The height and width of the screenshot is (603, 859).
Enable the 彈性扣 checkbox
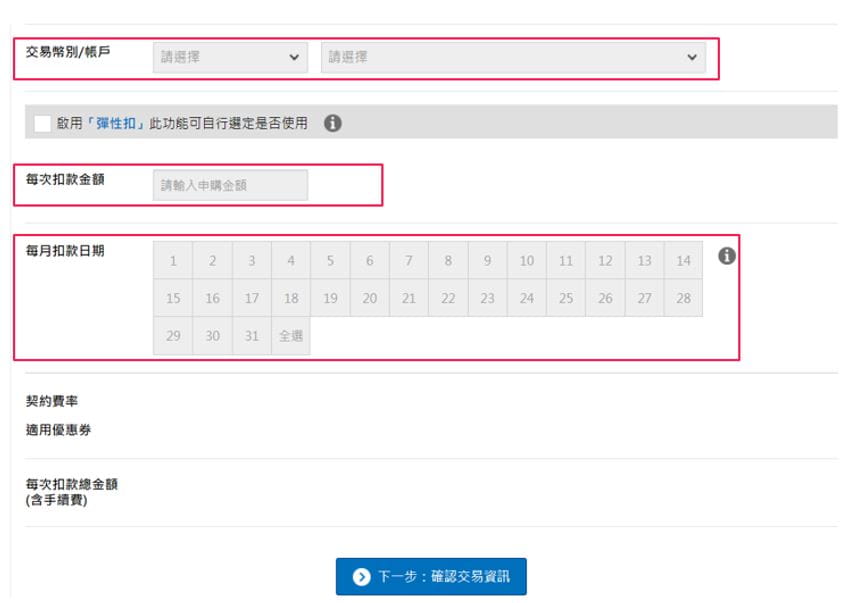pyautogui.click(x=42, y=123)
